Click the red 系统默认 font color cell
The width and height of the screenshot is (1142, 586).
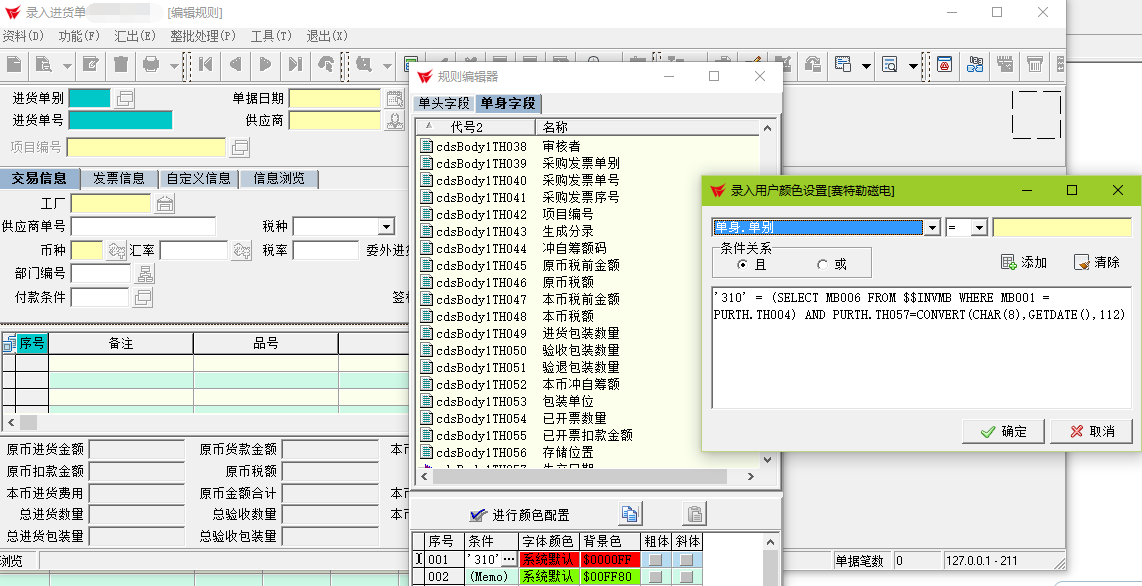(549, 559)
